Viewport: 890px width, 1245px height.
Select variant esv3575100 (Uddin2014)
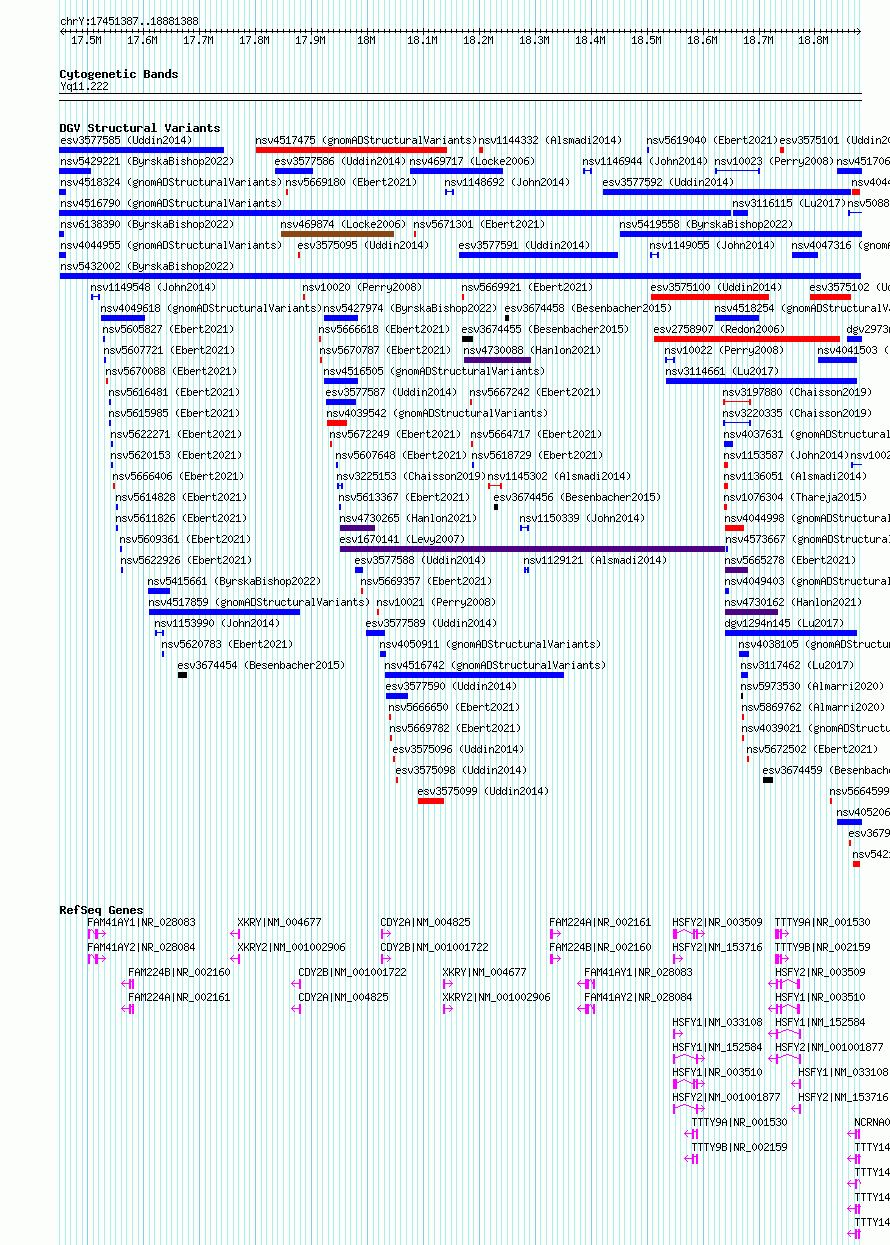pyautogui.click(x=716, y=287)
